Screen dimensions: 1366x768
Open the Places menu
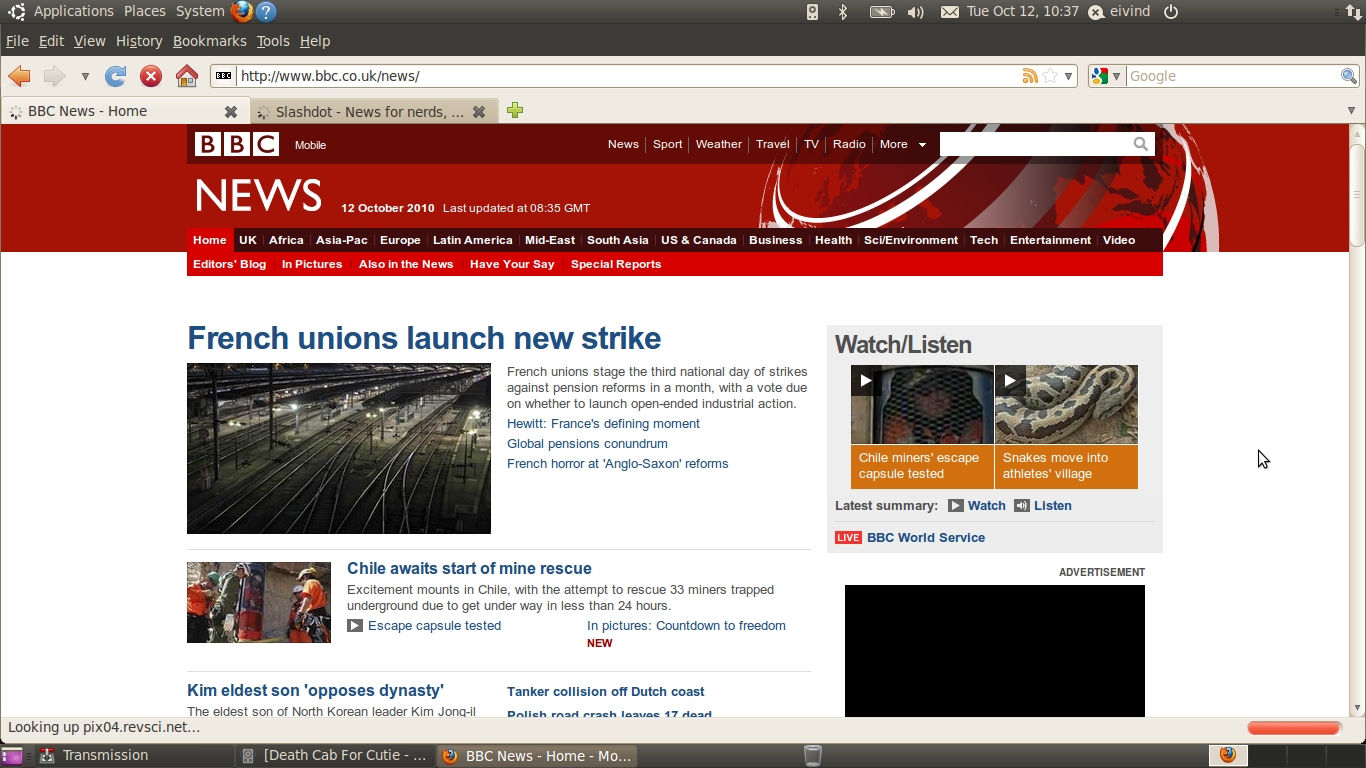[145, 11]
